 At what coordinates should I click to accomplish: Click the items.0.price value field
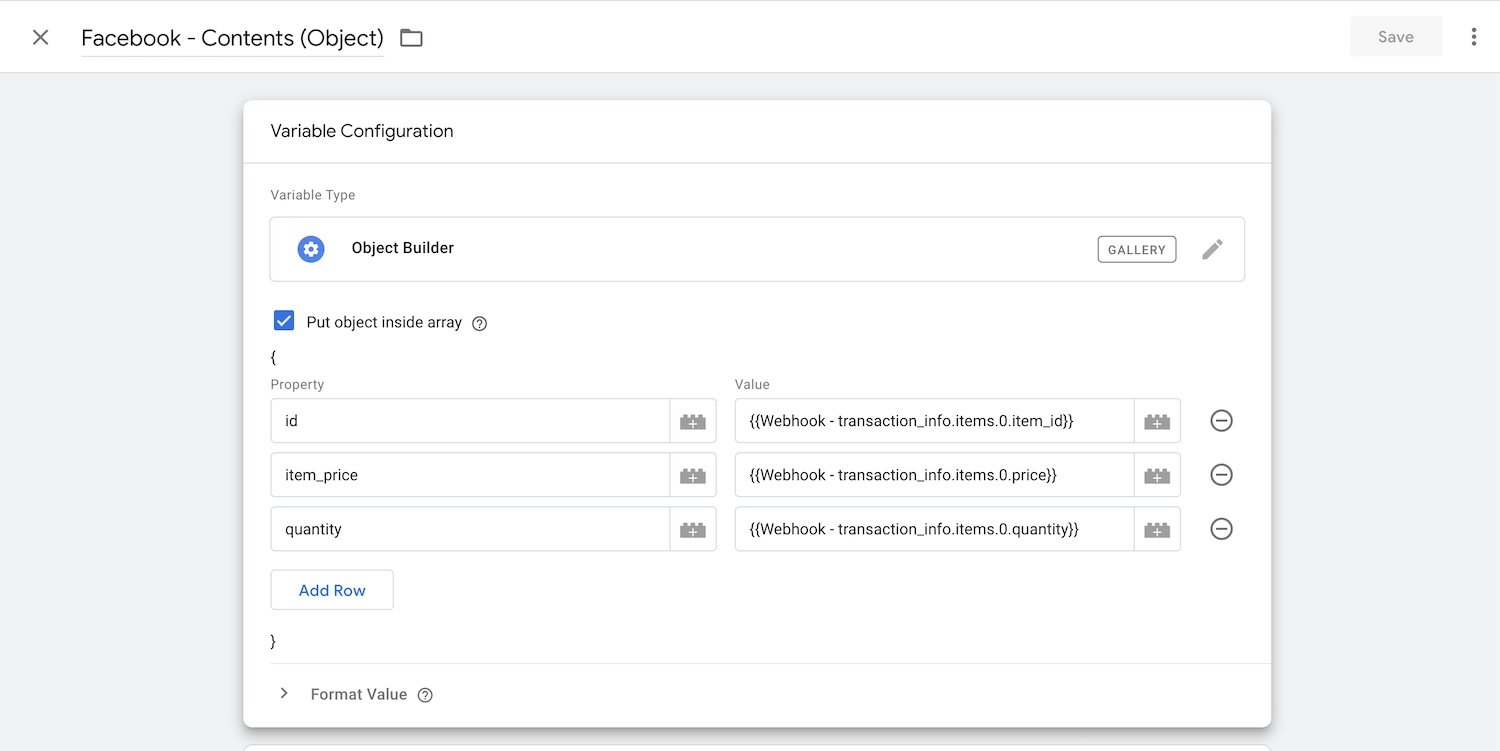click(934, 475)
